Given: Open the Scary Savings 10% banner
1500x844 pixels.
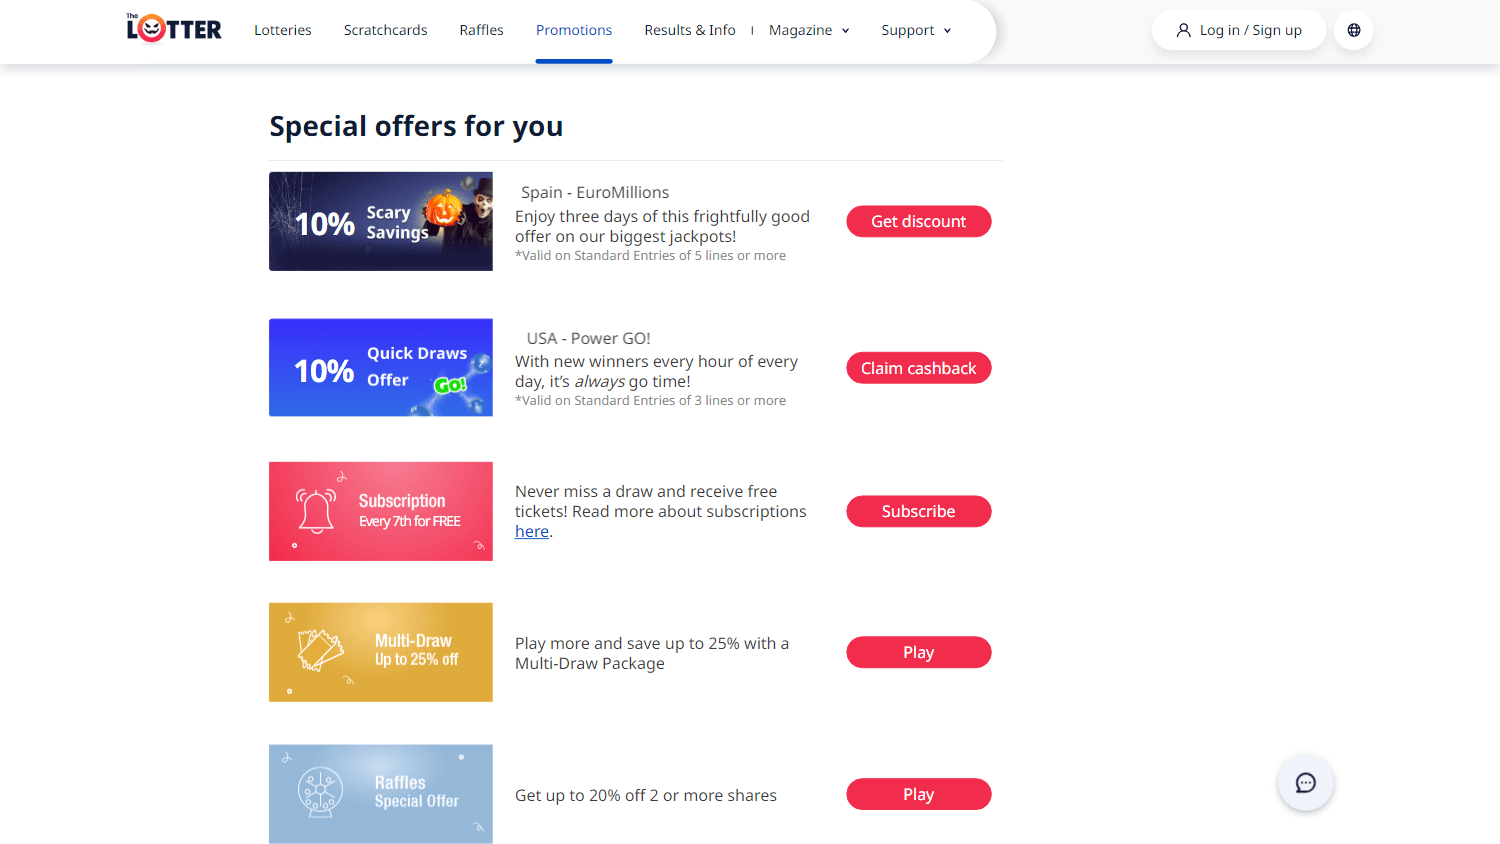Looking at the screenshot, I should (381, 221).
